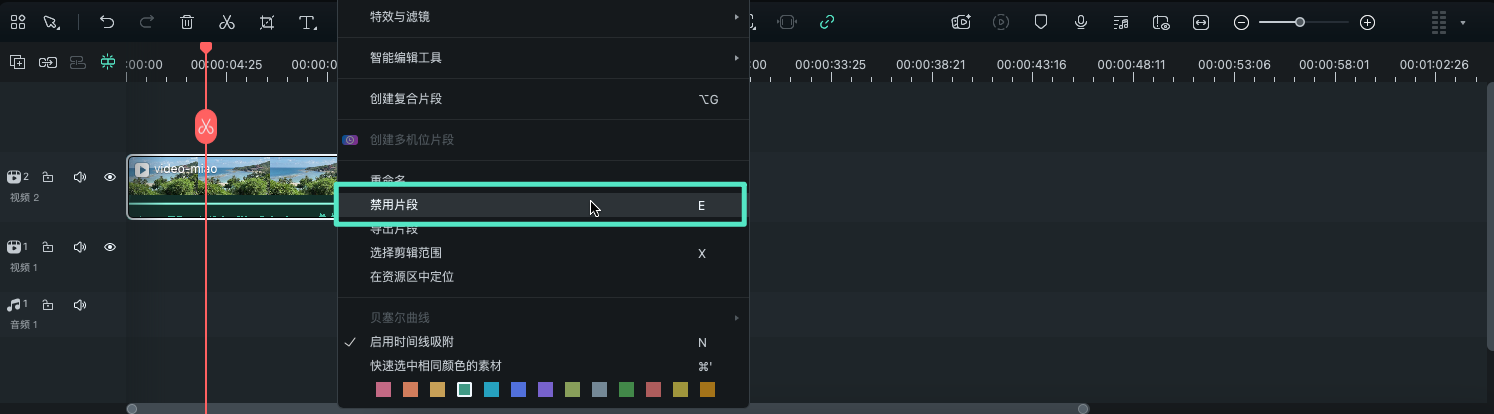The width and height of the screenshot is (1494, 414).
Task: Click the 音频 1 track label
Action: 24,325
